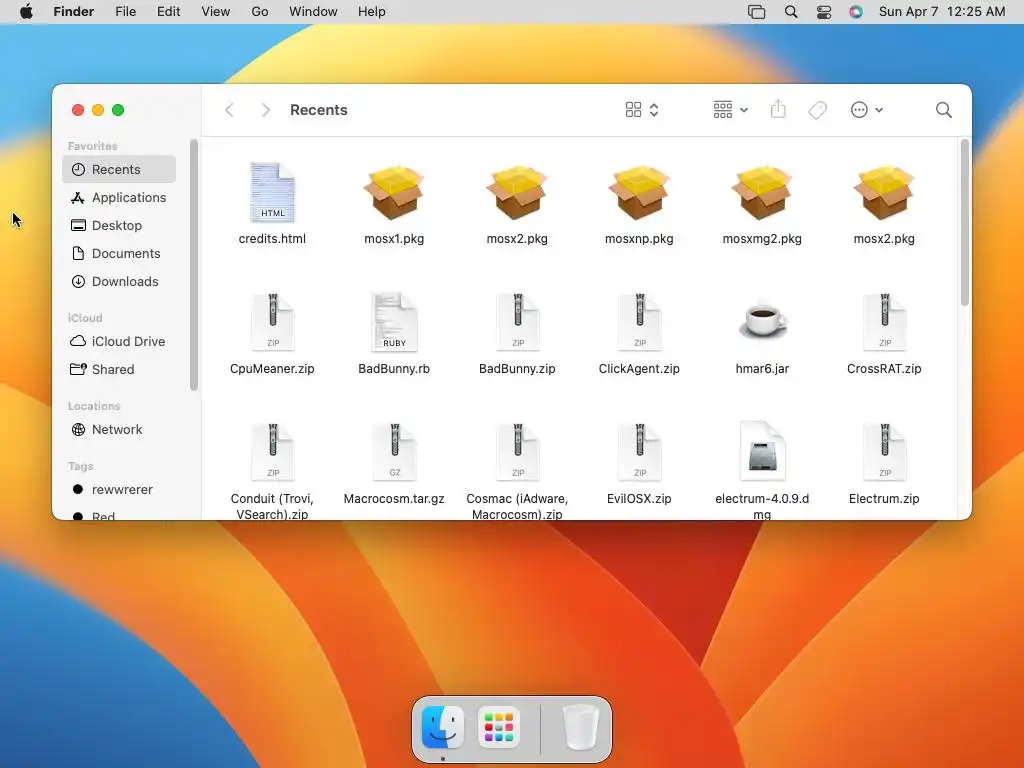Click the yellow minimize window button

[x=98, y=110]
